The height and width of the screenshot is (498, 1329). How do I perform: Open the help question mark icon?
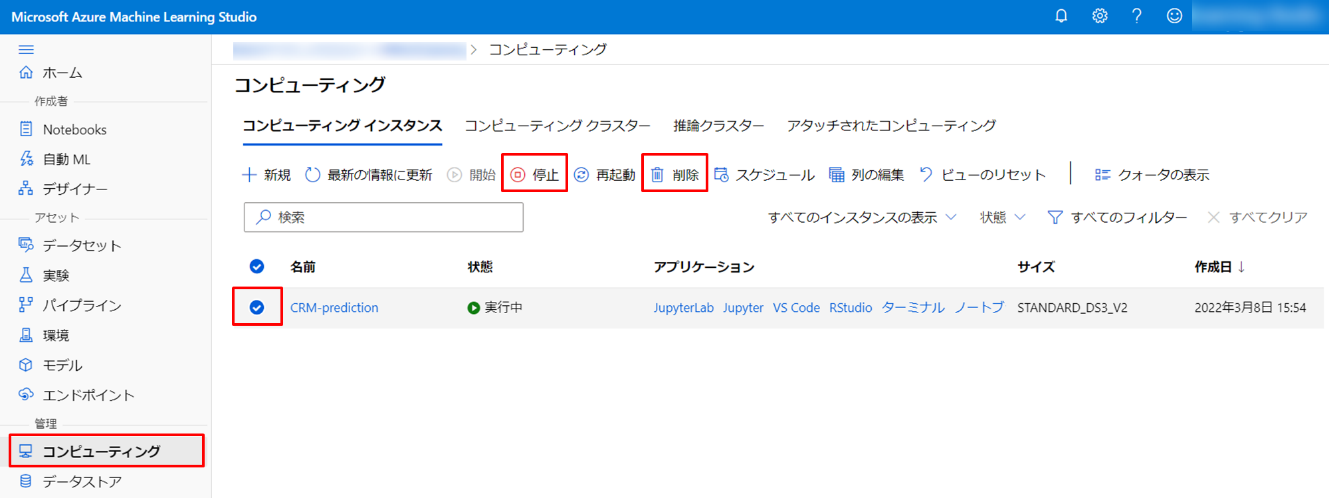(1137, 16)
